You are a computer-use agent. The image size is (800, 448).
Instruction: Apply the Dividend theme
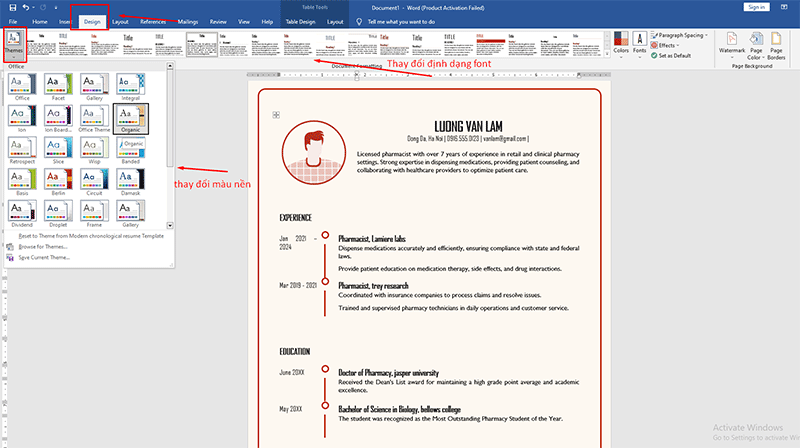click(x=22, y=213)
